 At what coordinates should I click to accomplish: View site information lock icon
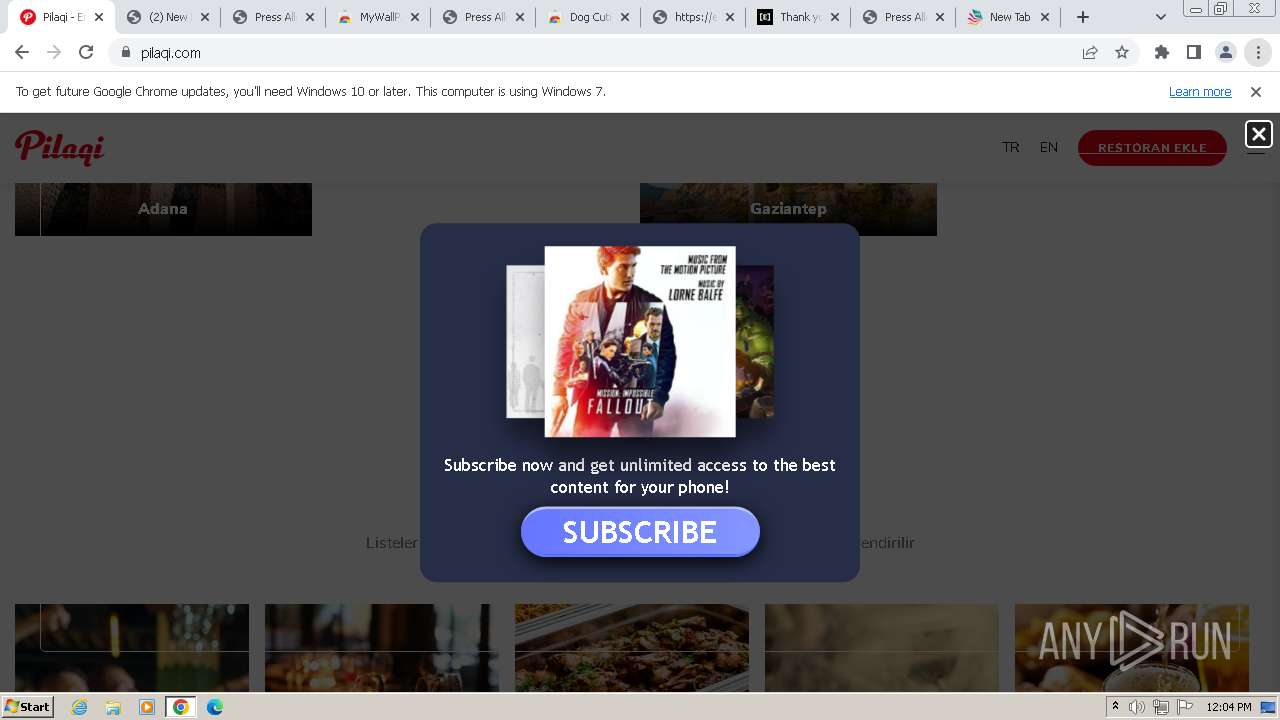[126, 53]
